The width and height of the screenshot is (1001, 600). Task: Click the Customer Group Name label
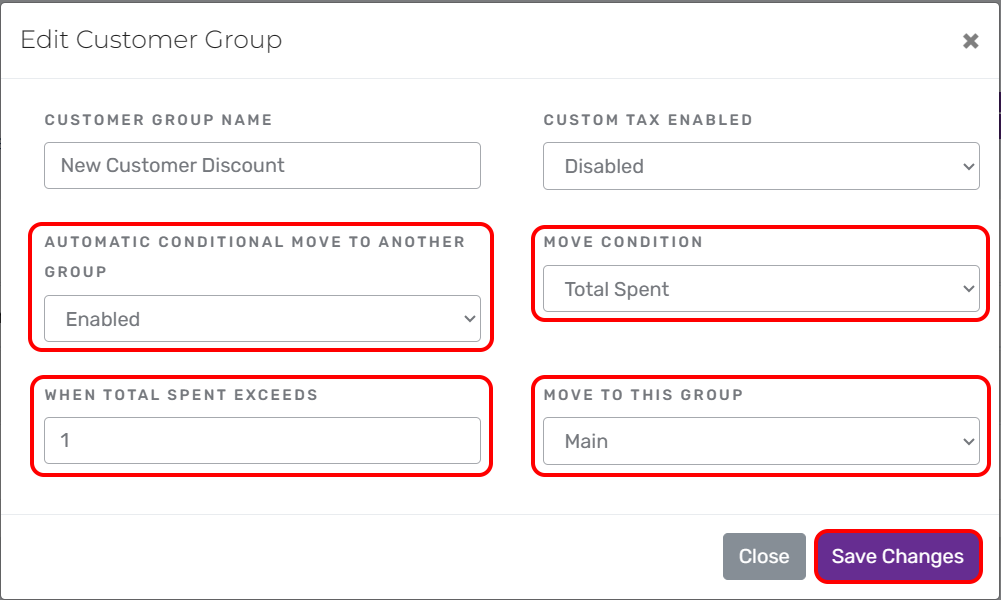[158, 120]
